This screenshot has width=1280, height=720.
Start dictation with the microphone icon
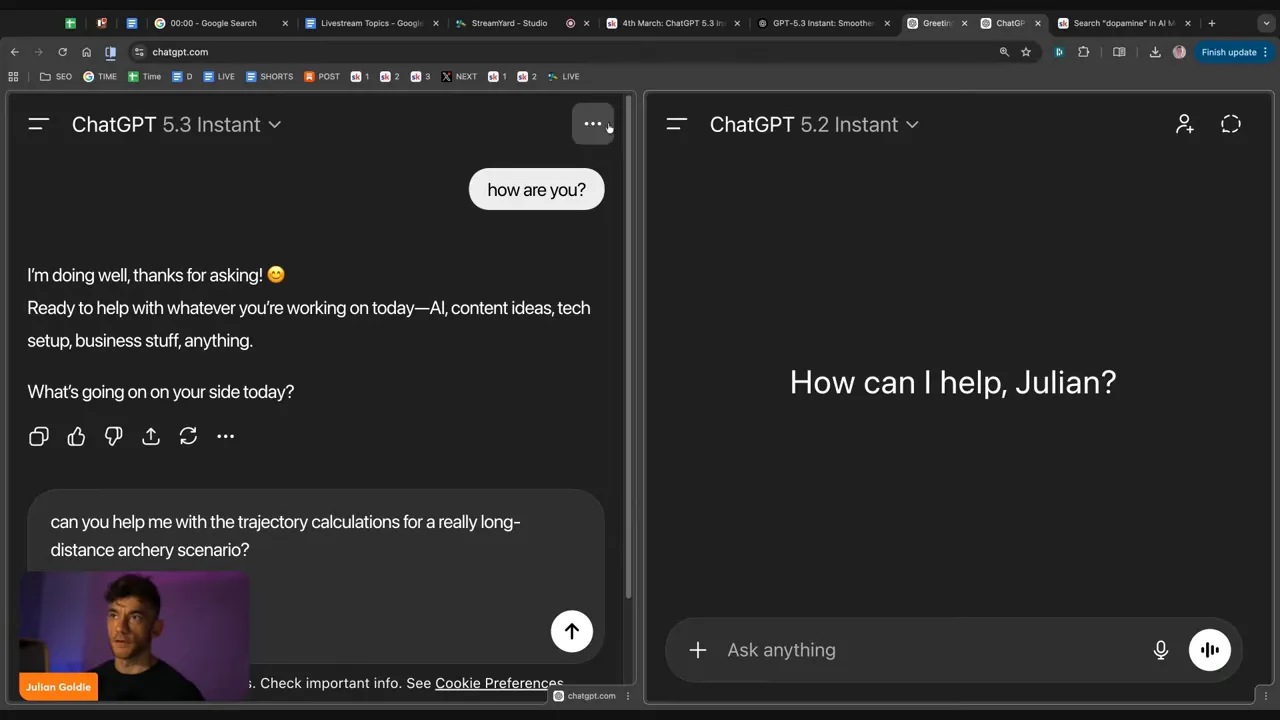[1161, 650]
